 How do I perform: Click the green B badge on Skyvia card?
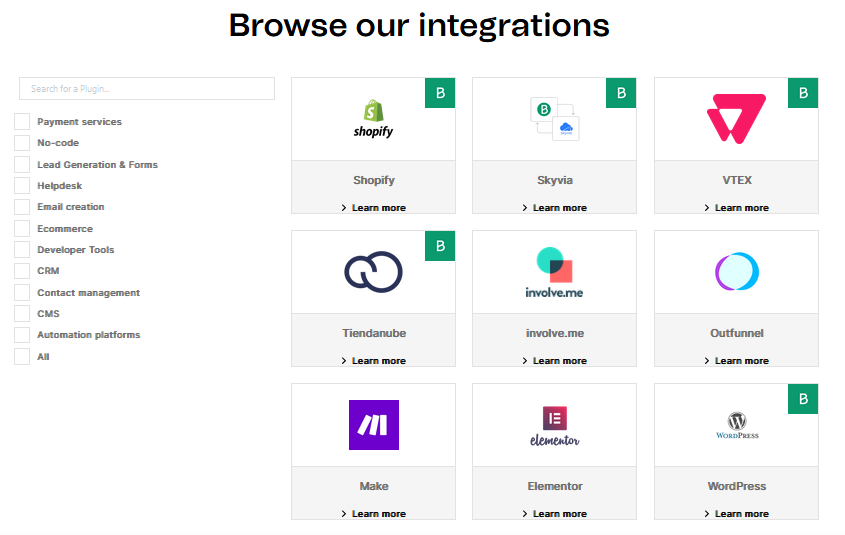[621, 93]
